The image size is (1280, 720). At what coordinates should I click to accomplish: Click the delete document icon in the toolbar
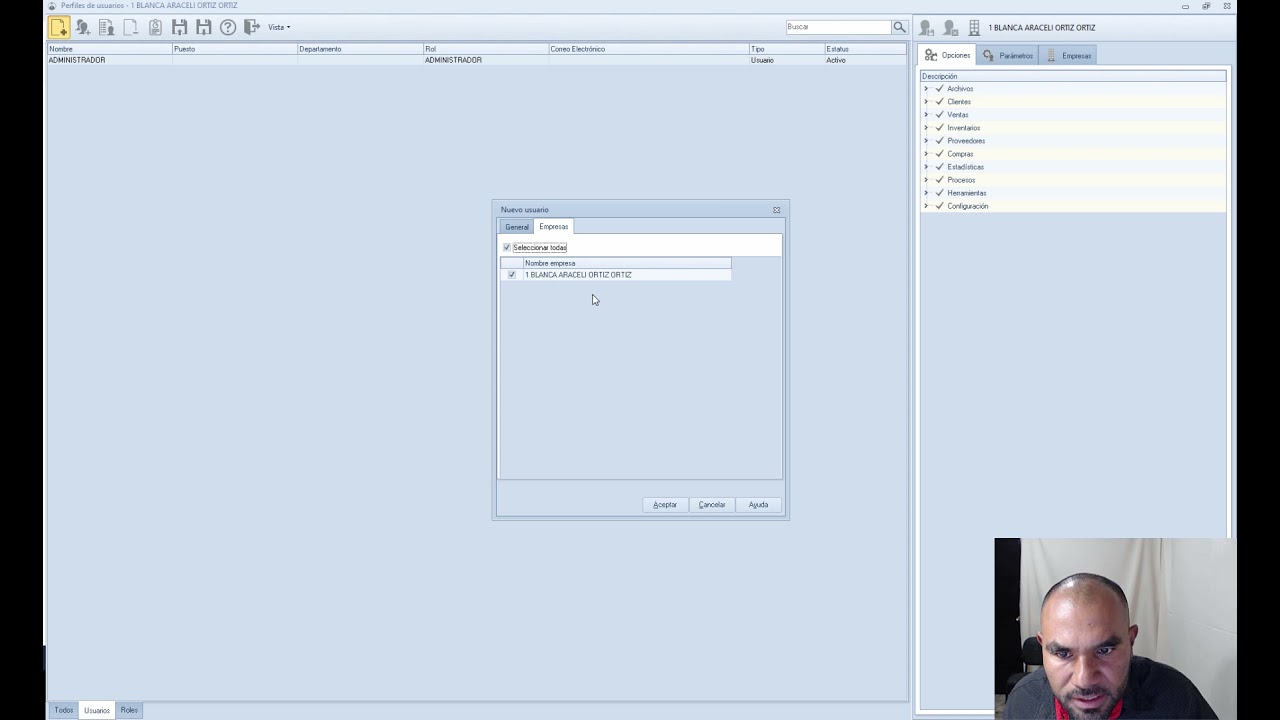pos(131,27)
